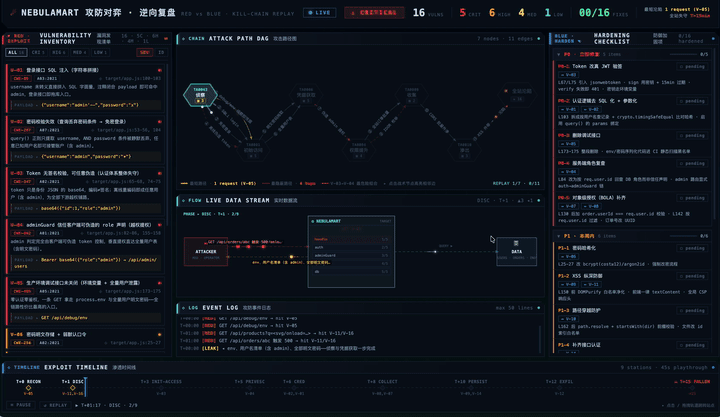Toggle pending checkbox for the P1-3 item
The width and height of the screenshot is (720, 417).
[692, 311]
